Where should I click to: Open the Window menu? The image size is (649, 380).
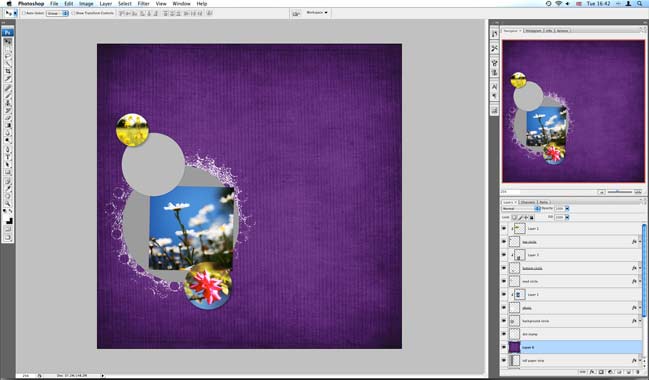click(181, 4)
